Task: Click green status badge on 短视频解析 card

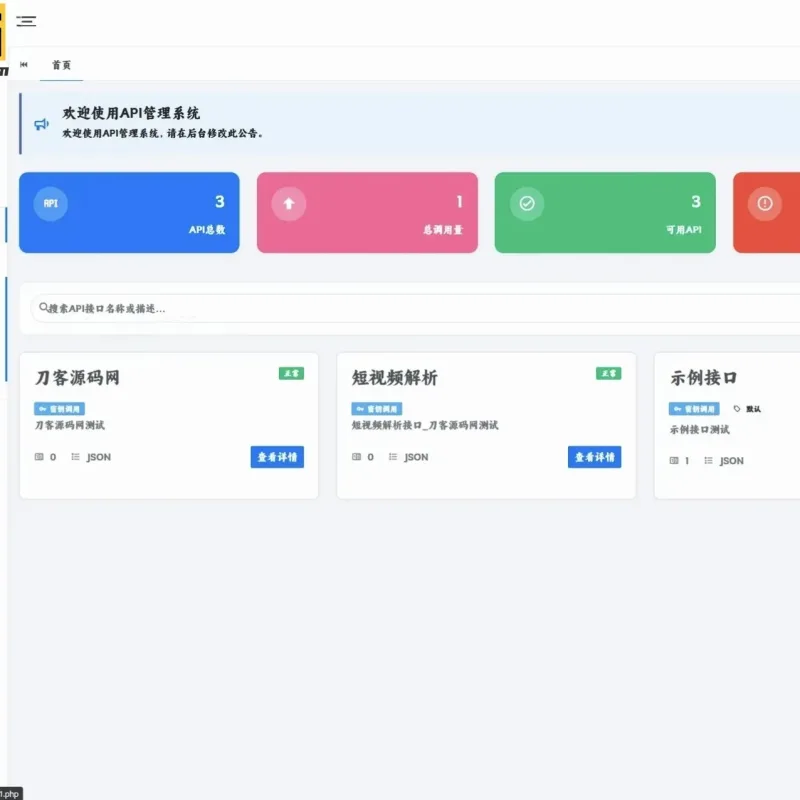Action: [609, 373]
